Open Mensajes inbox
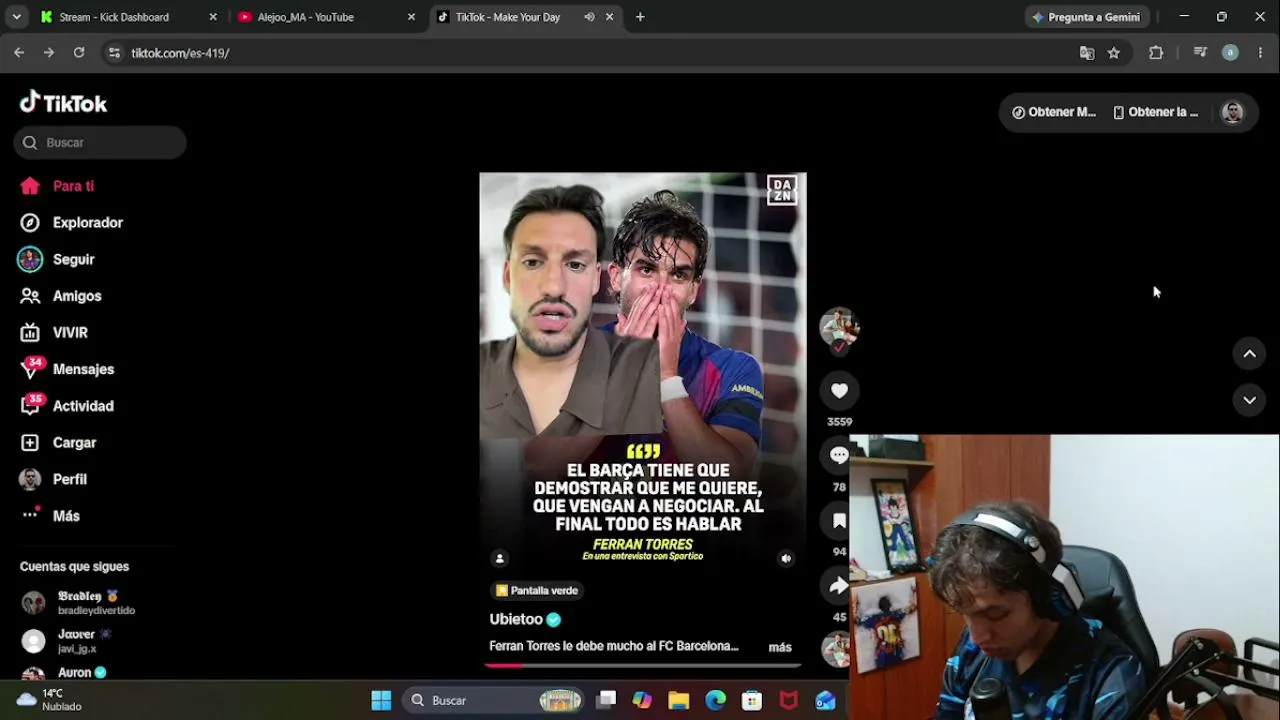This screenshot has width=1280, height=720. [x=67, y=369]
